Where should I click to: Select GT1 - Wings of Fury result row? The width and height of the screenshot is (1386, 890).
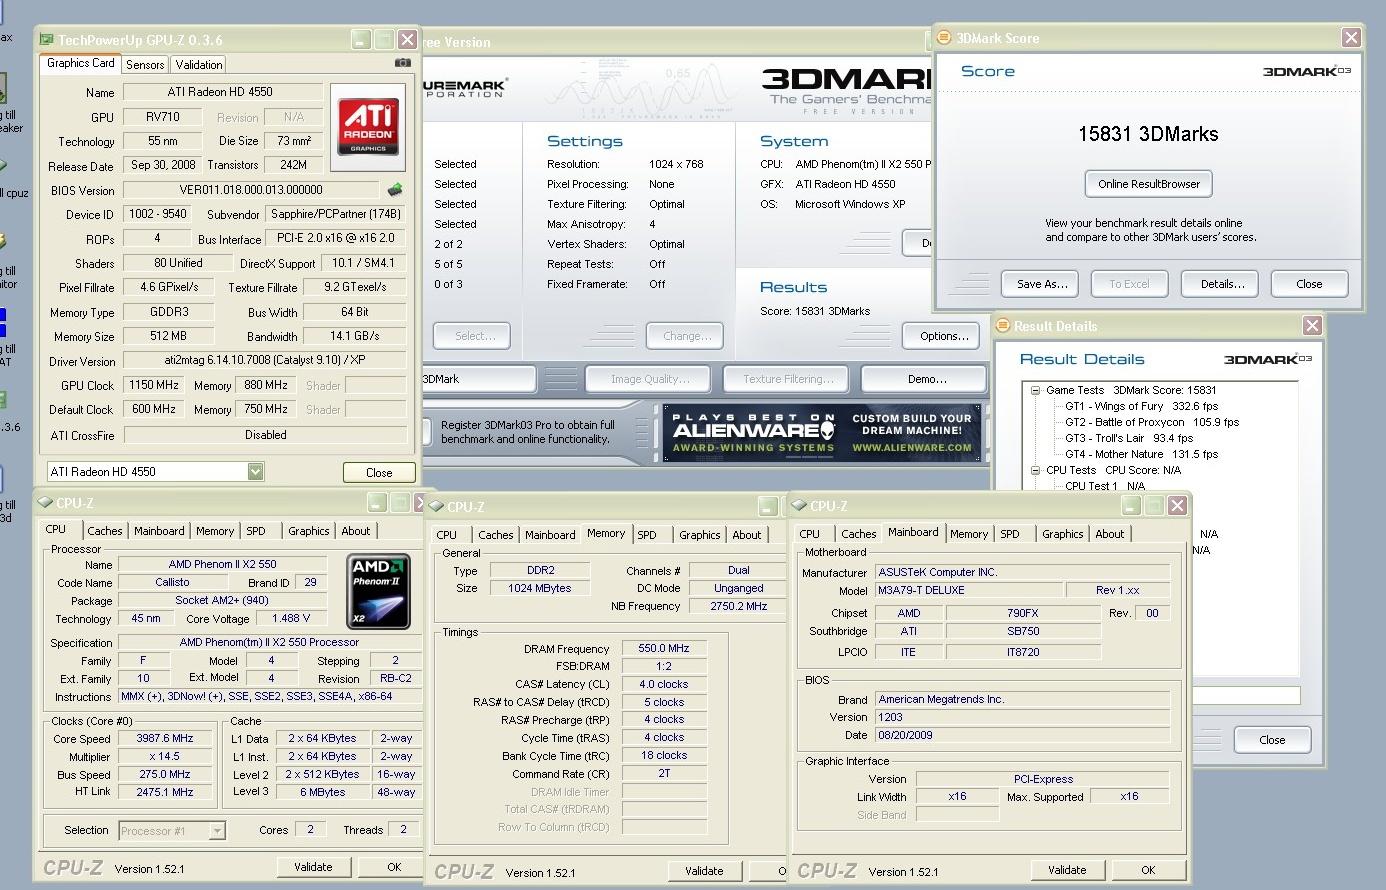click(x=1141, y=406)
